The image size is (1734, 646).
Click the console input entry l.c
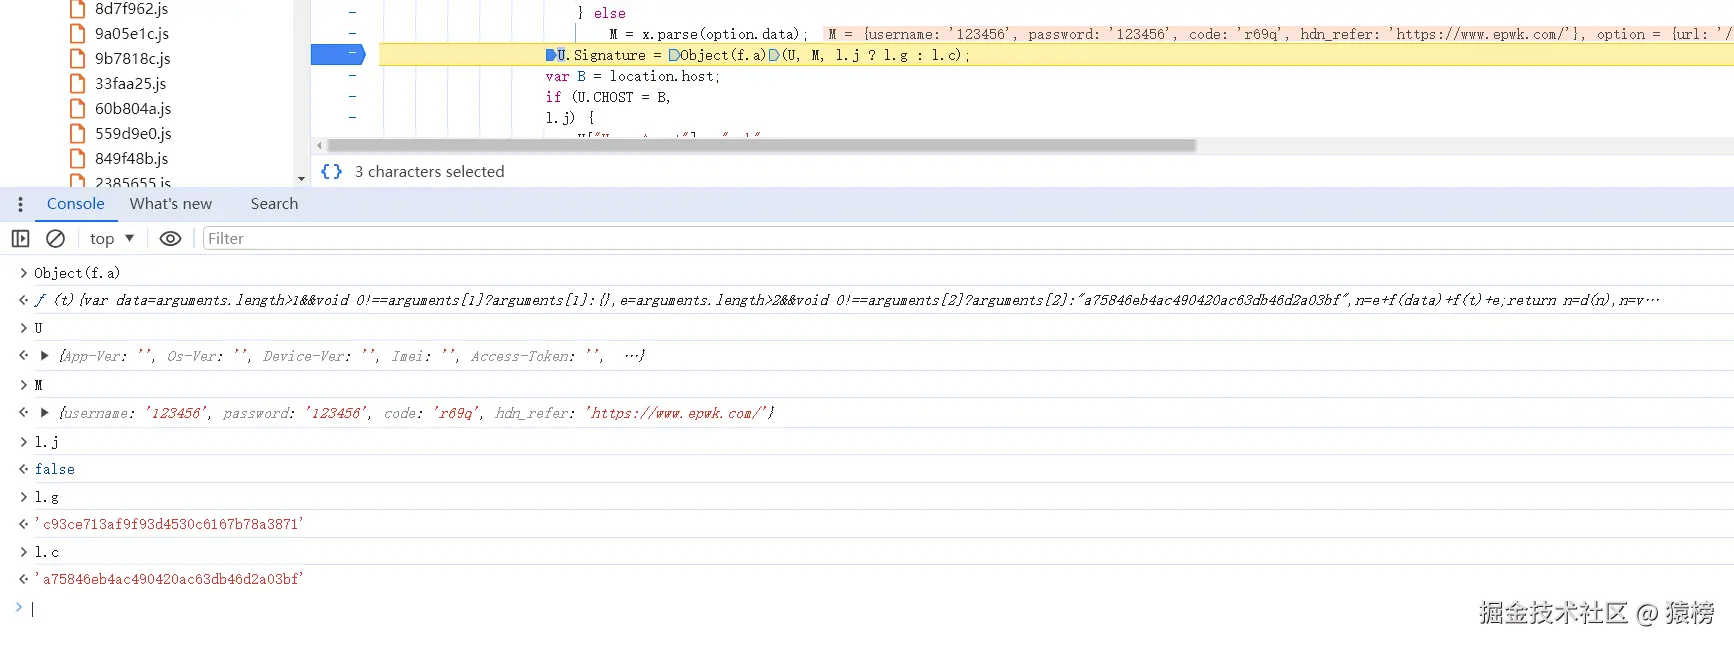47,552
